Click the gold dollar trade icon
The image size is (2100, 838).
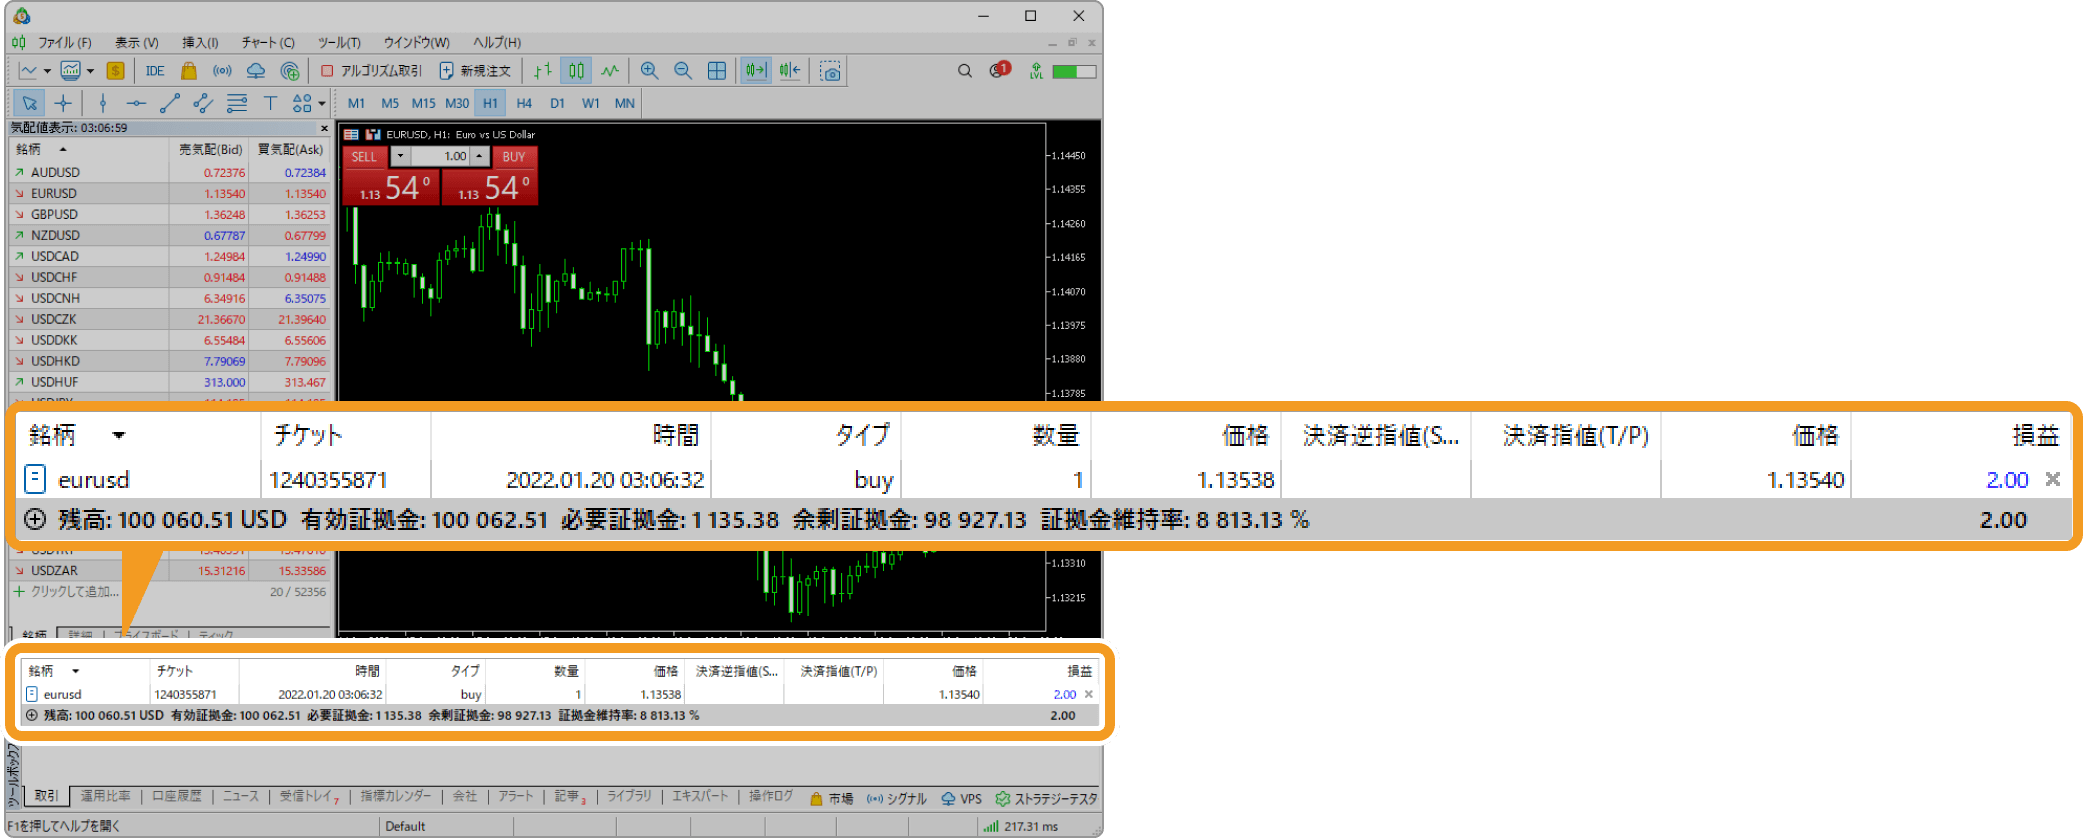pos(116,71)
